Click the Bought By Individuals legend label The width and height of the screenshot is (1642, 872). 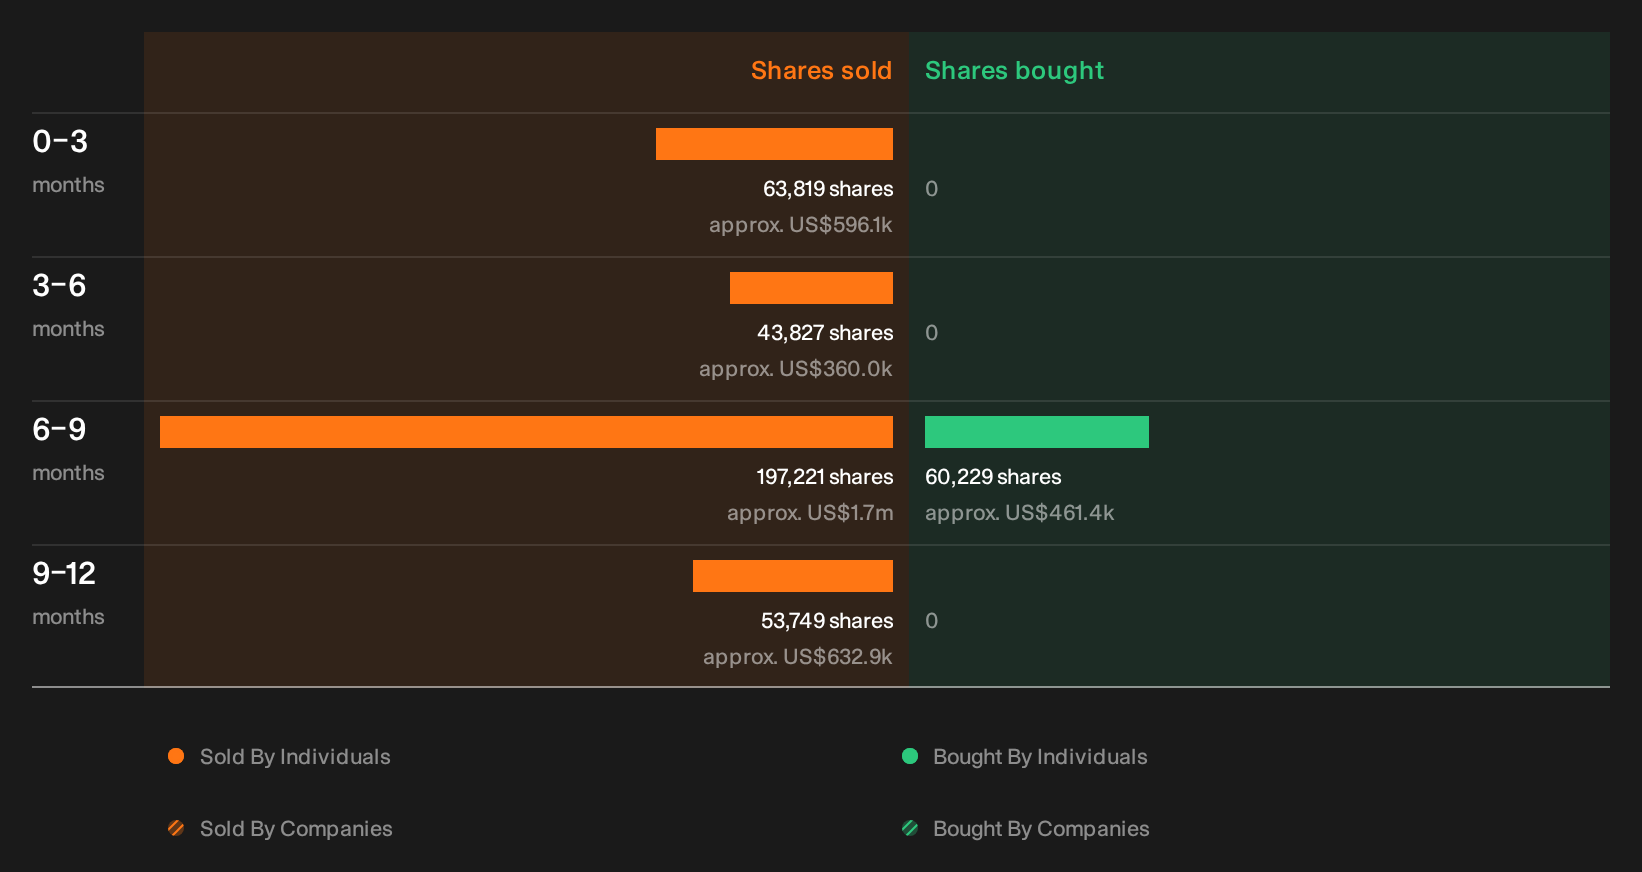(1040, 757)
